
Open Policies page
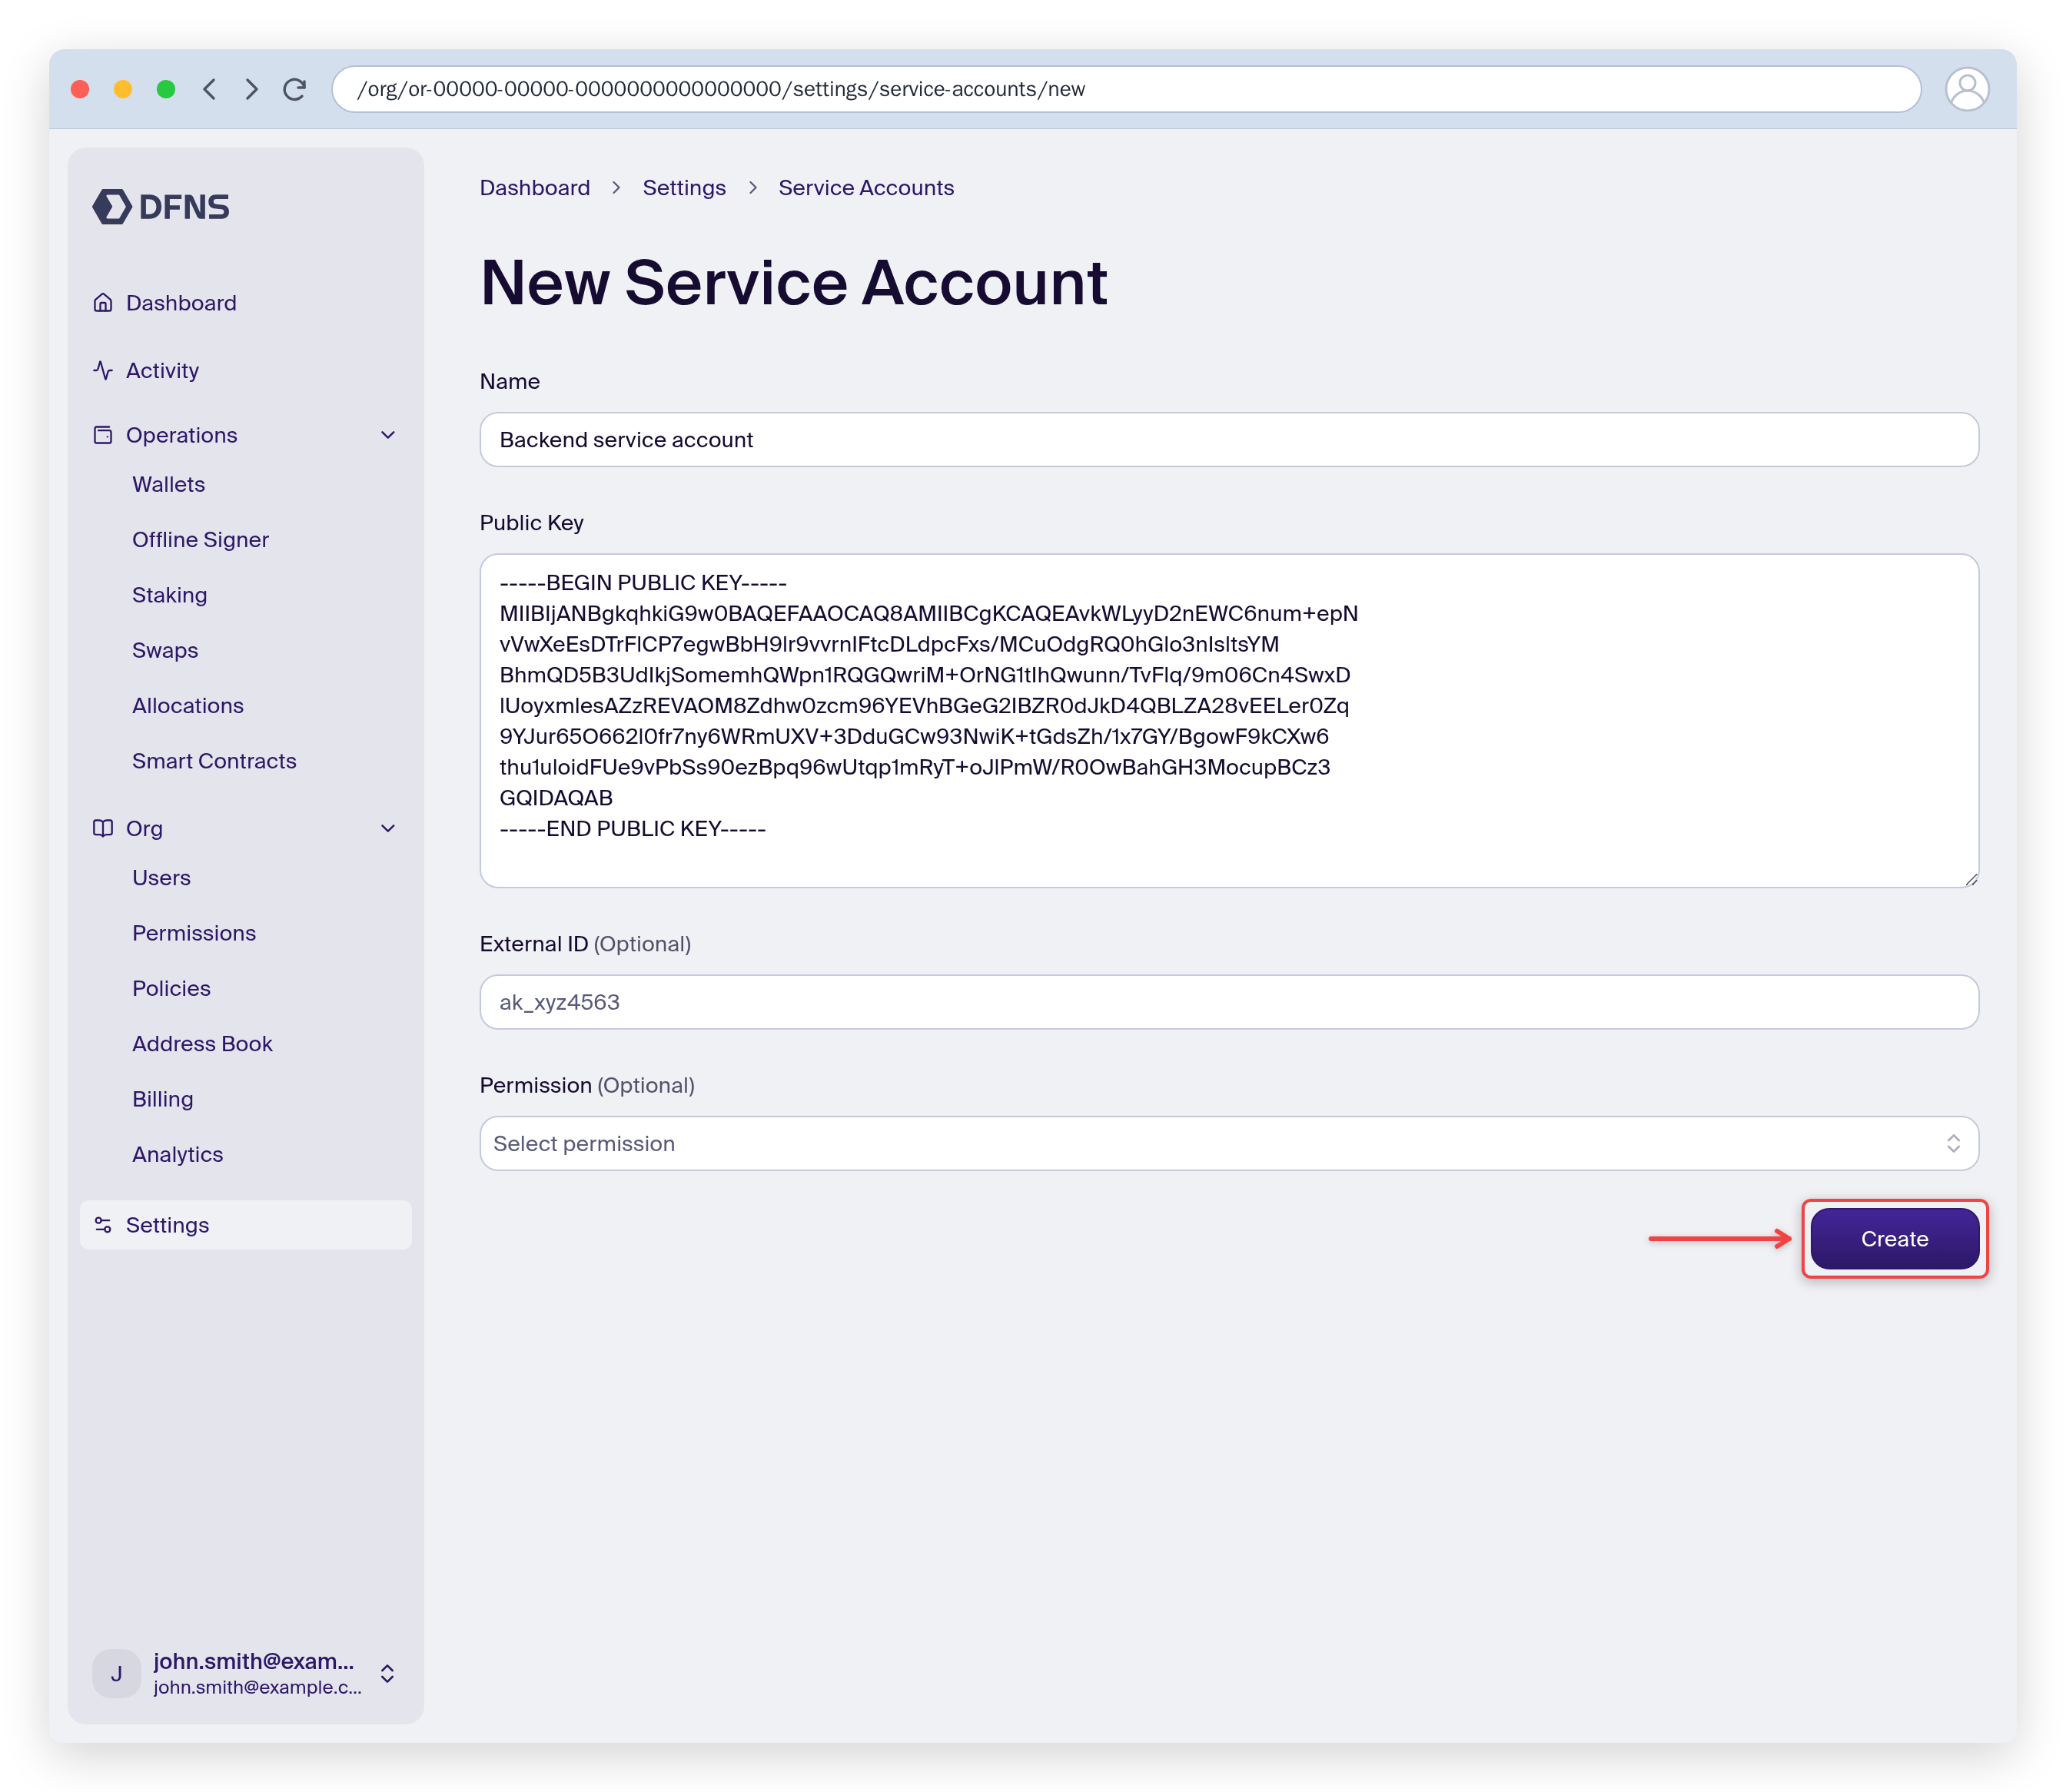point(171,988)
